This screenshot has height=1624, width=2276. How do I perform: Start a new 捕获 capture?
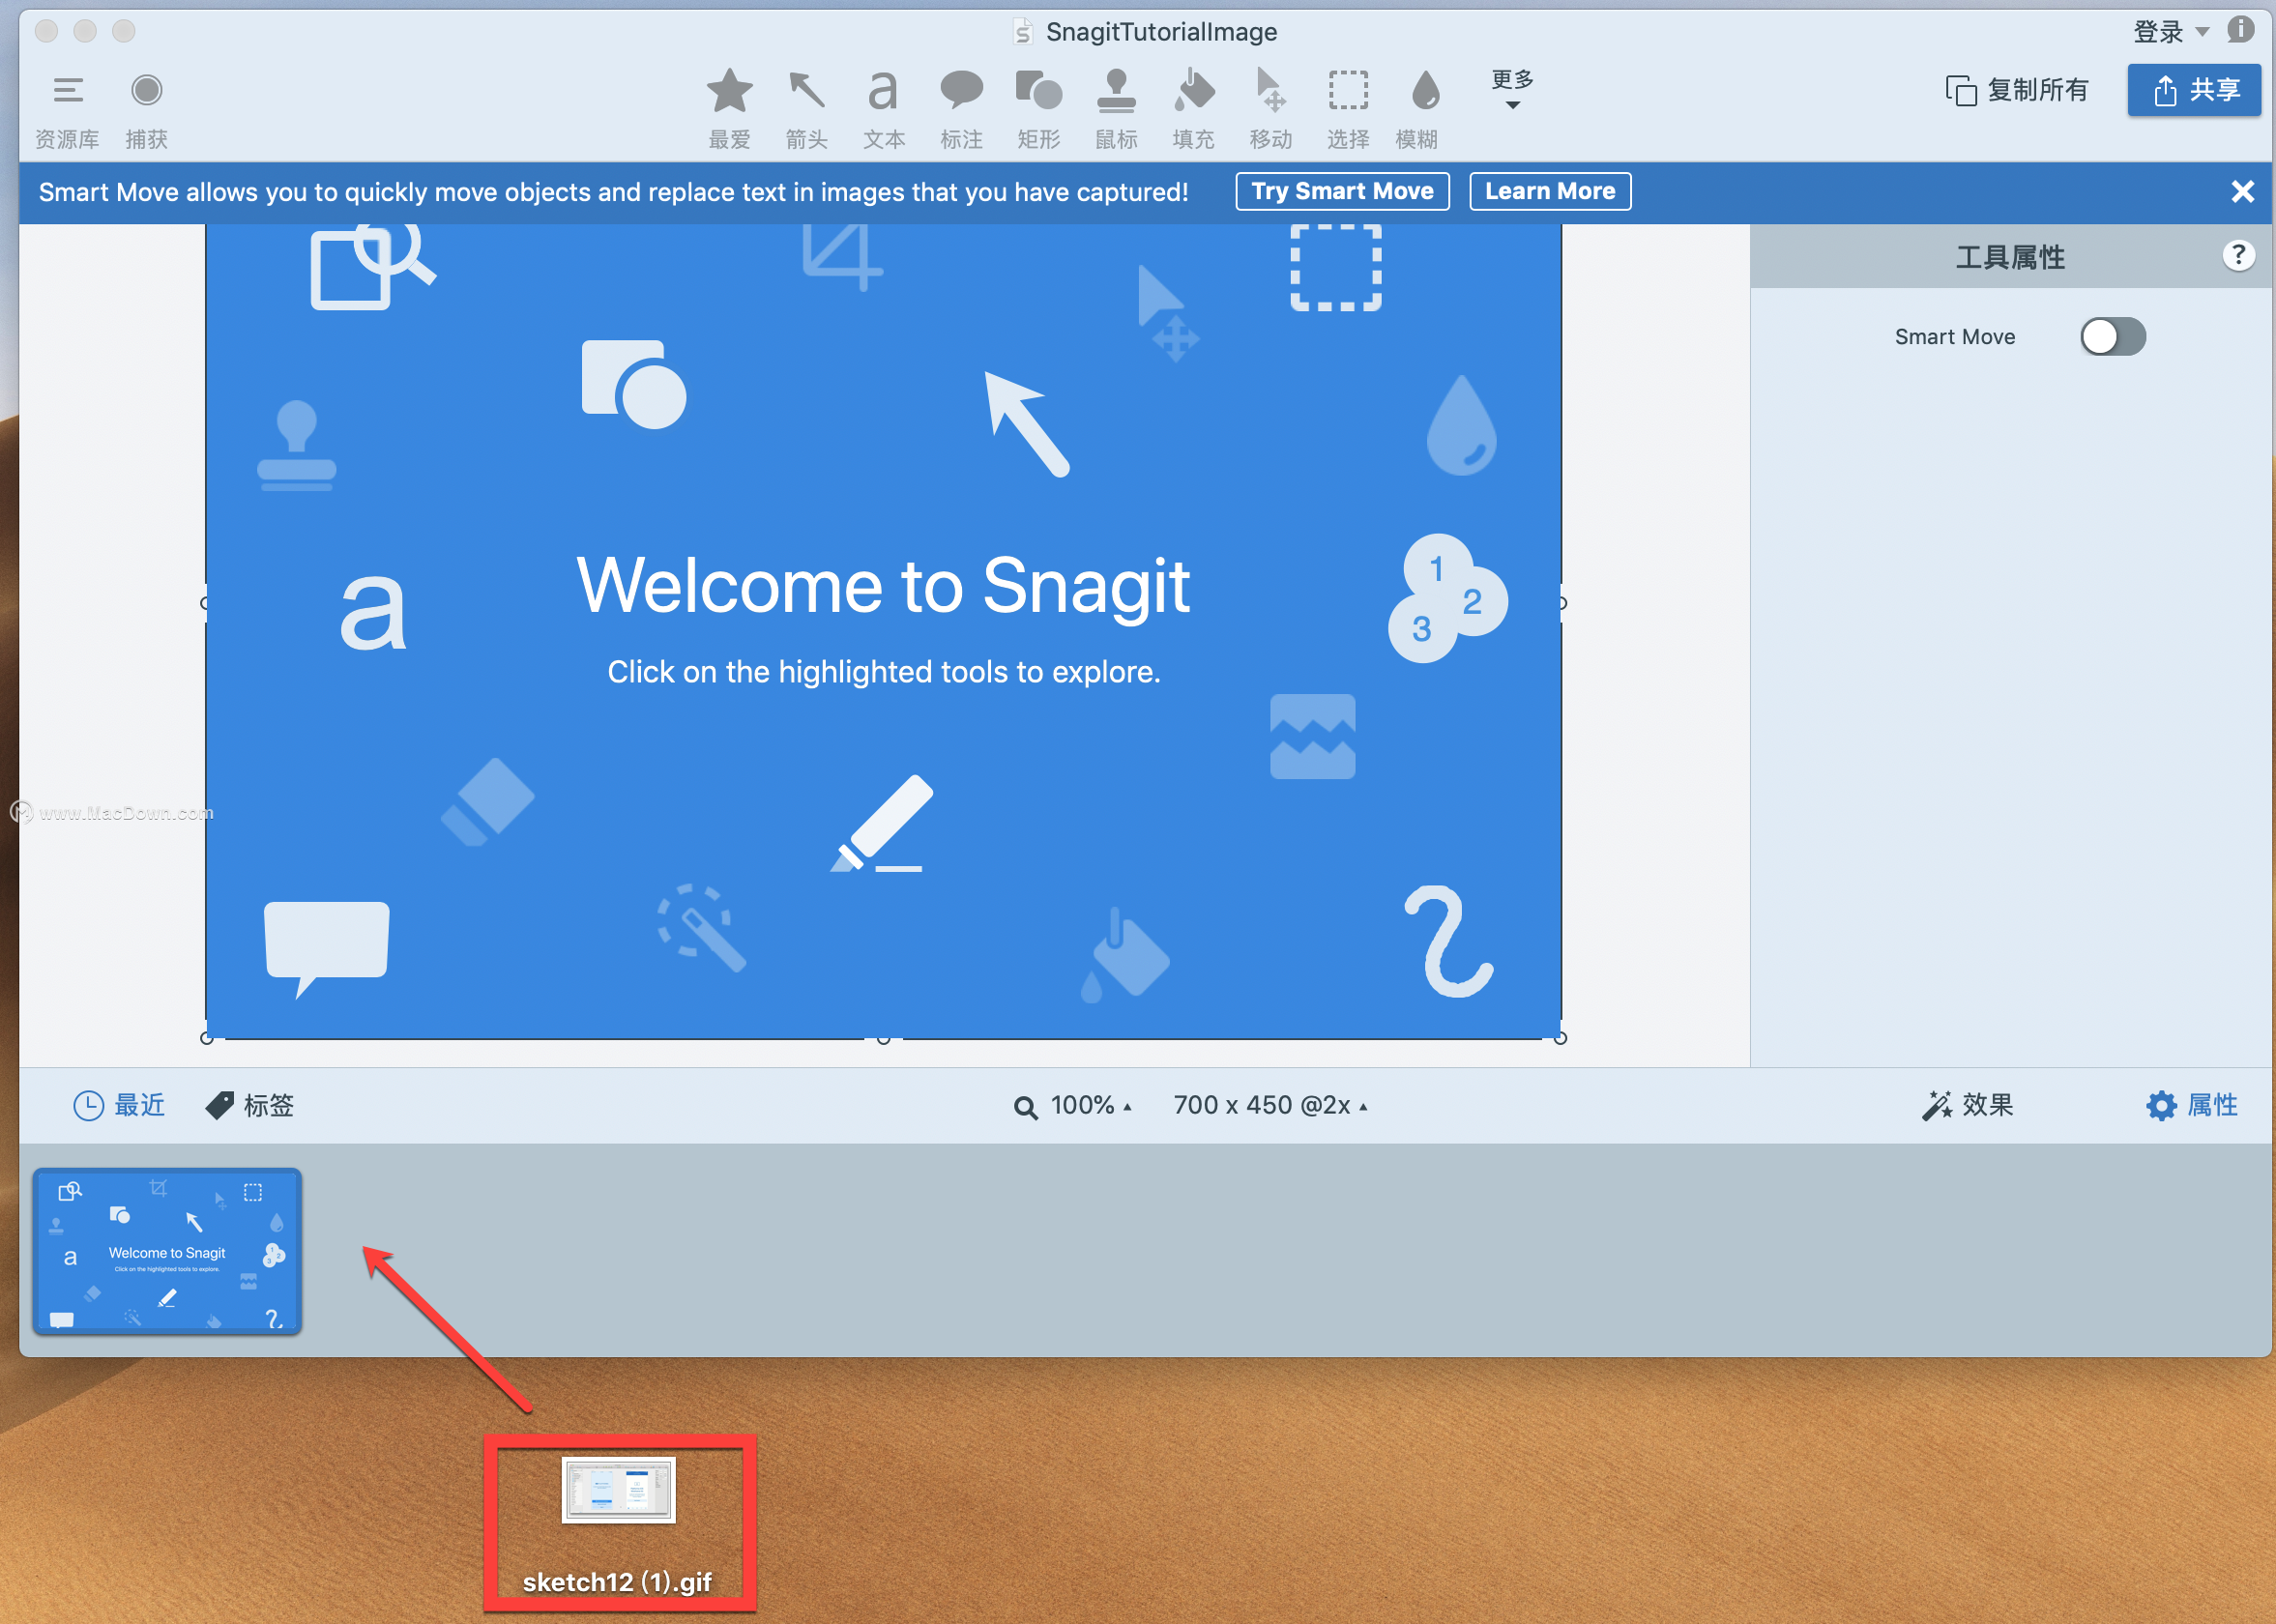[x=146, y=110]
